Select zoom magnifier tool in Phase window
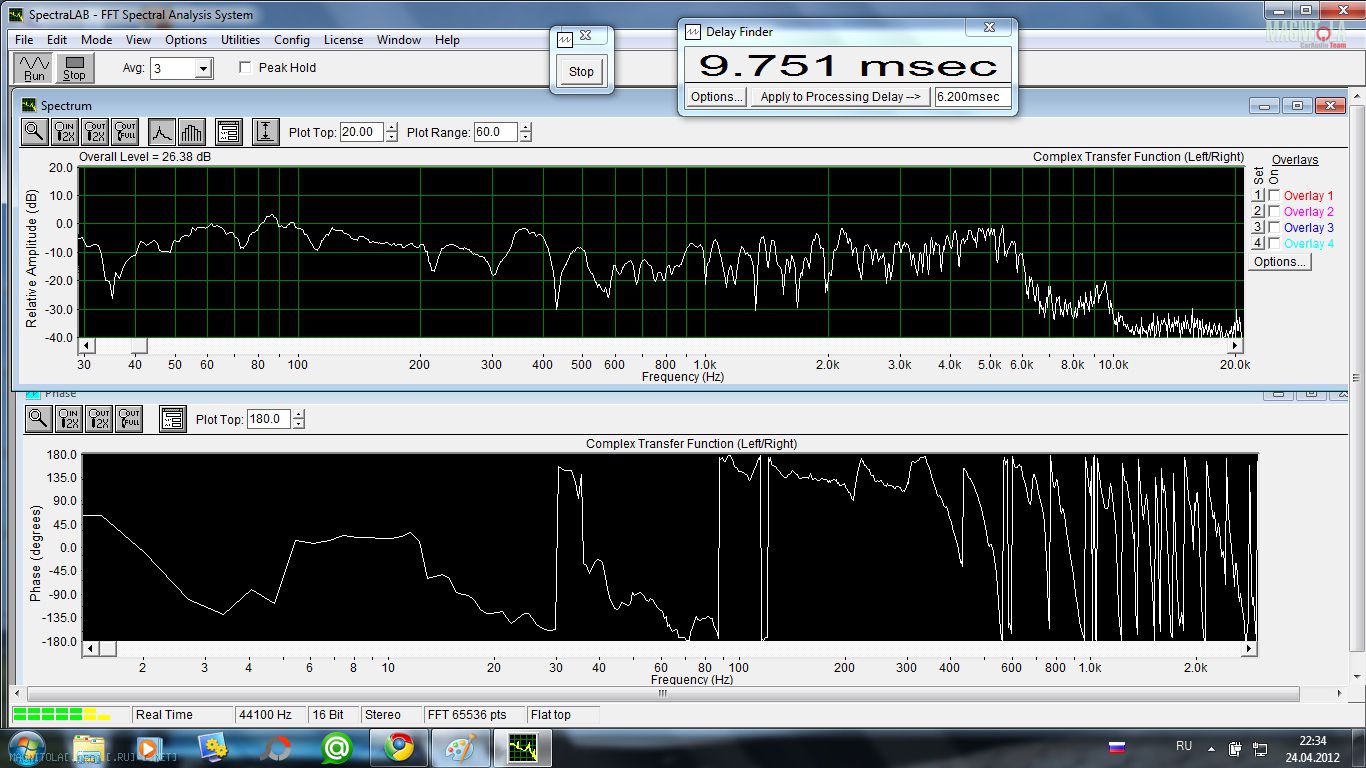This screenshot has height=768, width=1366. pyautogui.click(x=38, y=419)
